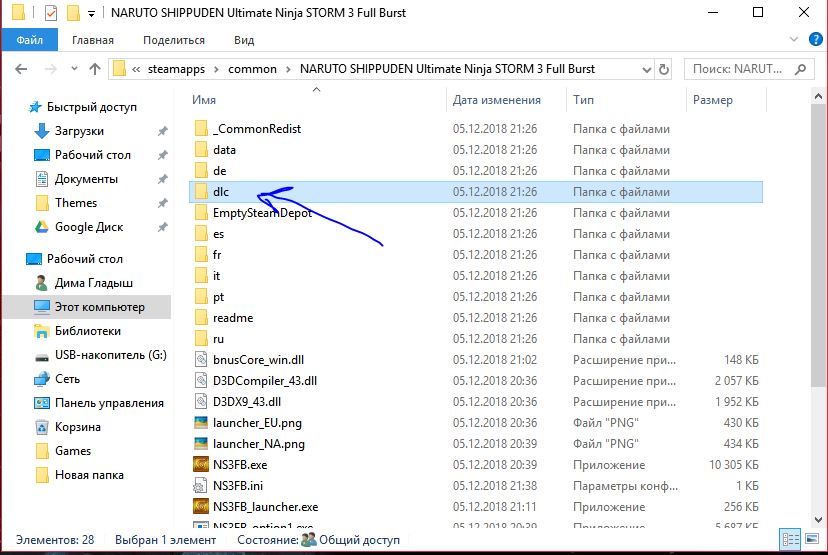Image resolution: width=828 pixels, height=555 pixels.
Task: Click the Forward navigation arrow
Action: click(50, 69)
